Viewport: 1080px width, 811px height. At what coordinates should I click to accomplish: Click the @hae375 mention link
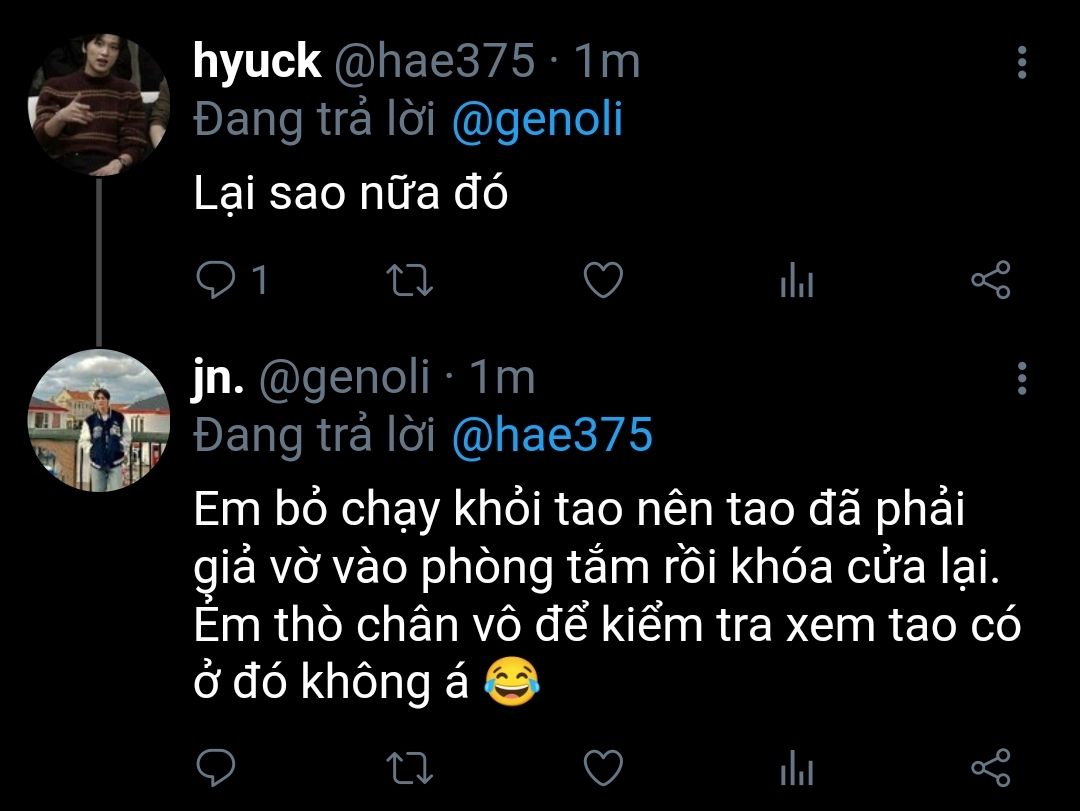coord(552,435)
